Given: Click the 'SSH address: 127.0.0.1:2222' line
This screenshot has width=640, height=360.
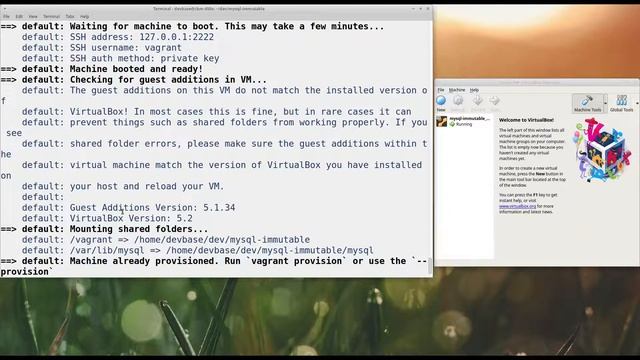Looking at the screenshot, I should pos(118,37).
